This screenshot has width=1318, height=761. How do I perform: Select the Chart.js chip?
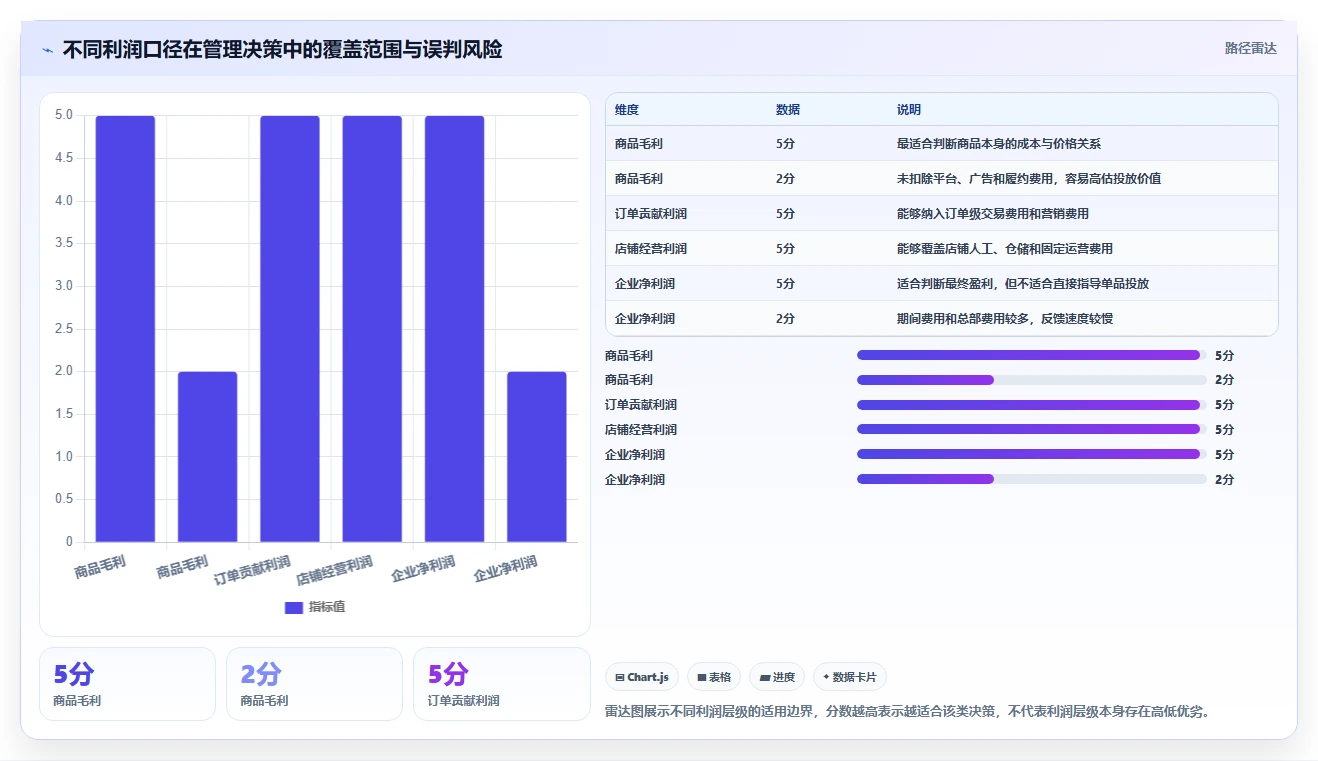(642, 677)
